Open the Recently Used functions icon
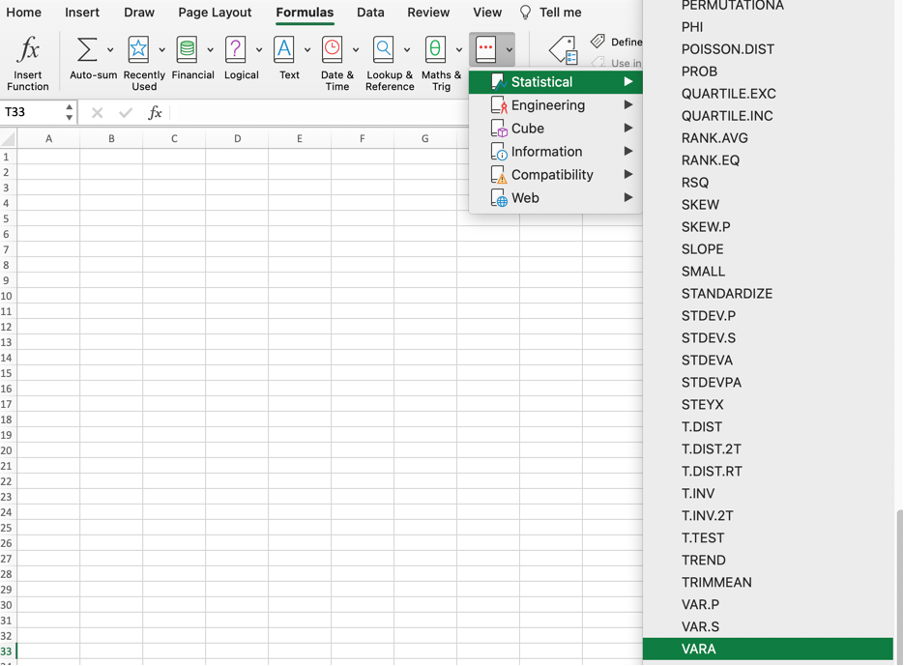904x666 pixels. pos(138,50)
